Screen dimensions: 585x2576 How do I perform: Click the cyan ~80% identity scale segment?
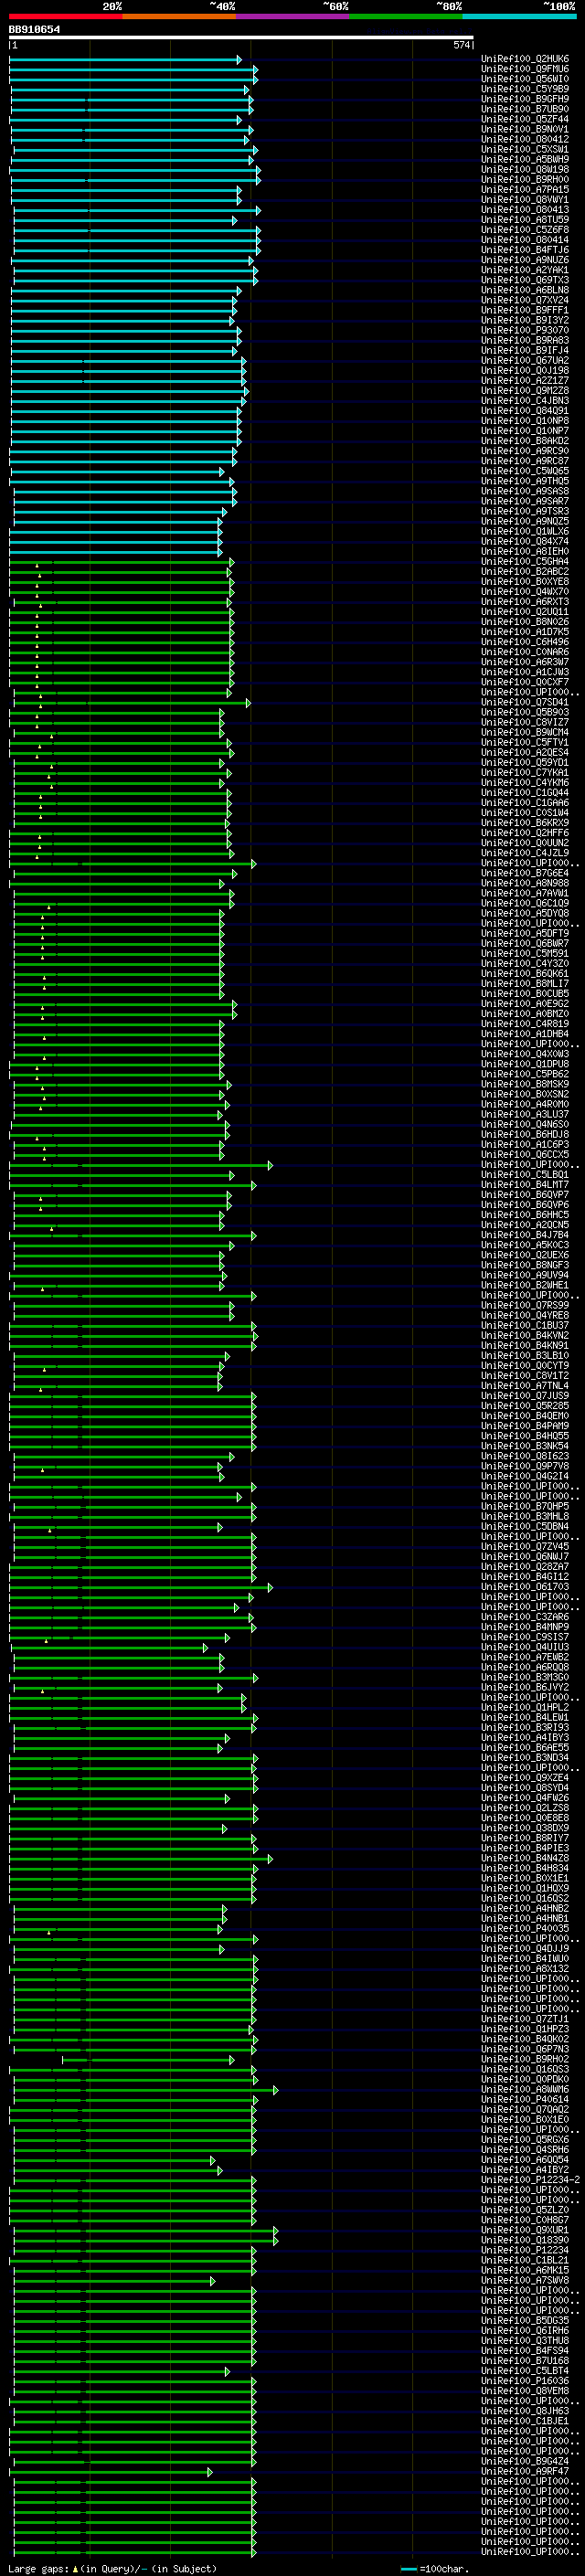(x=520, y=17)
